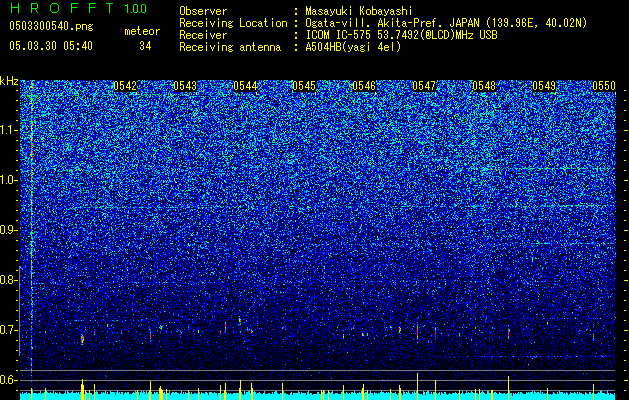Image resolution: width=629 pixels, height=400 pixels.
Task: Click the 0550 time marker
Action: pos(604,86)
